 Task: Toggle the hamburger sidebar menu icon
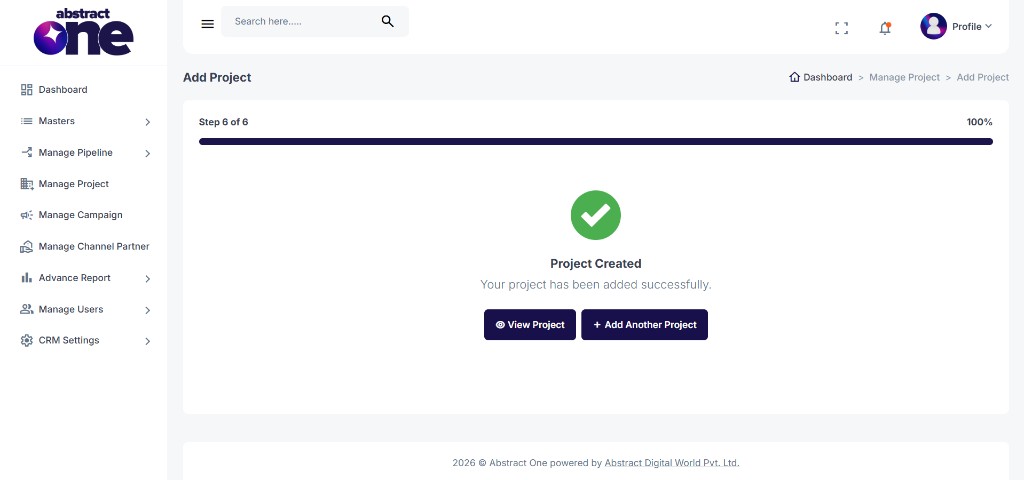tap(208, 24)
